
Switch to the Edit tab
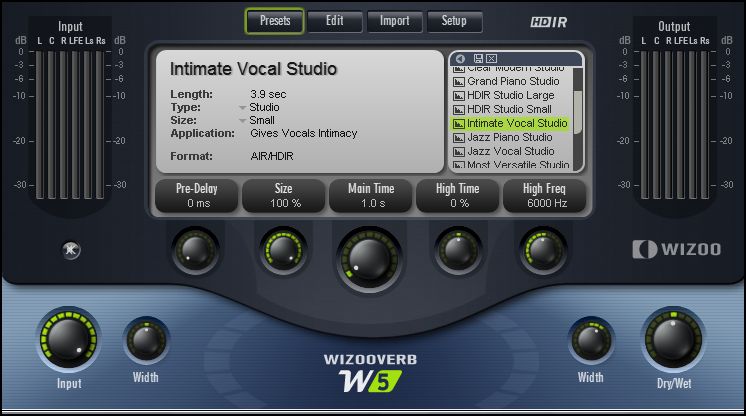pos(334,21)
